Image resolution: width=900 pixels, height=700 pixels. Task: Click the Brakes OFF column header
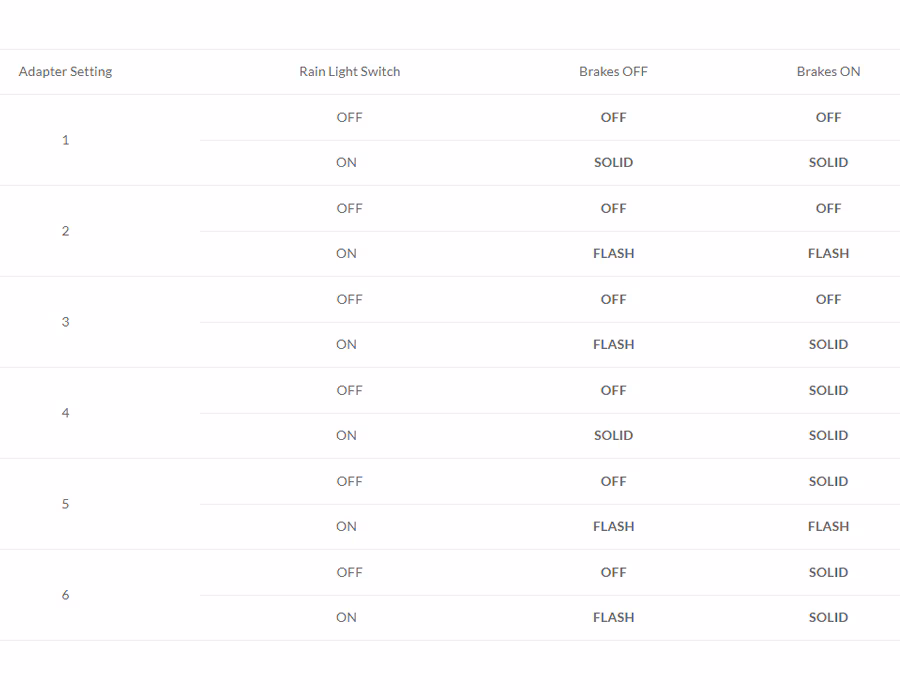click(613, 72)
